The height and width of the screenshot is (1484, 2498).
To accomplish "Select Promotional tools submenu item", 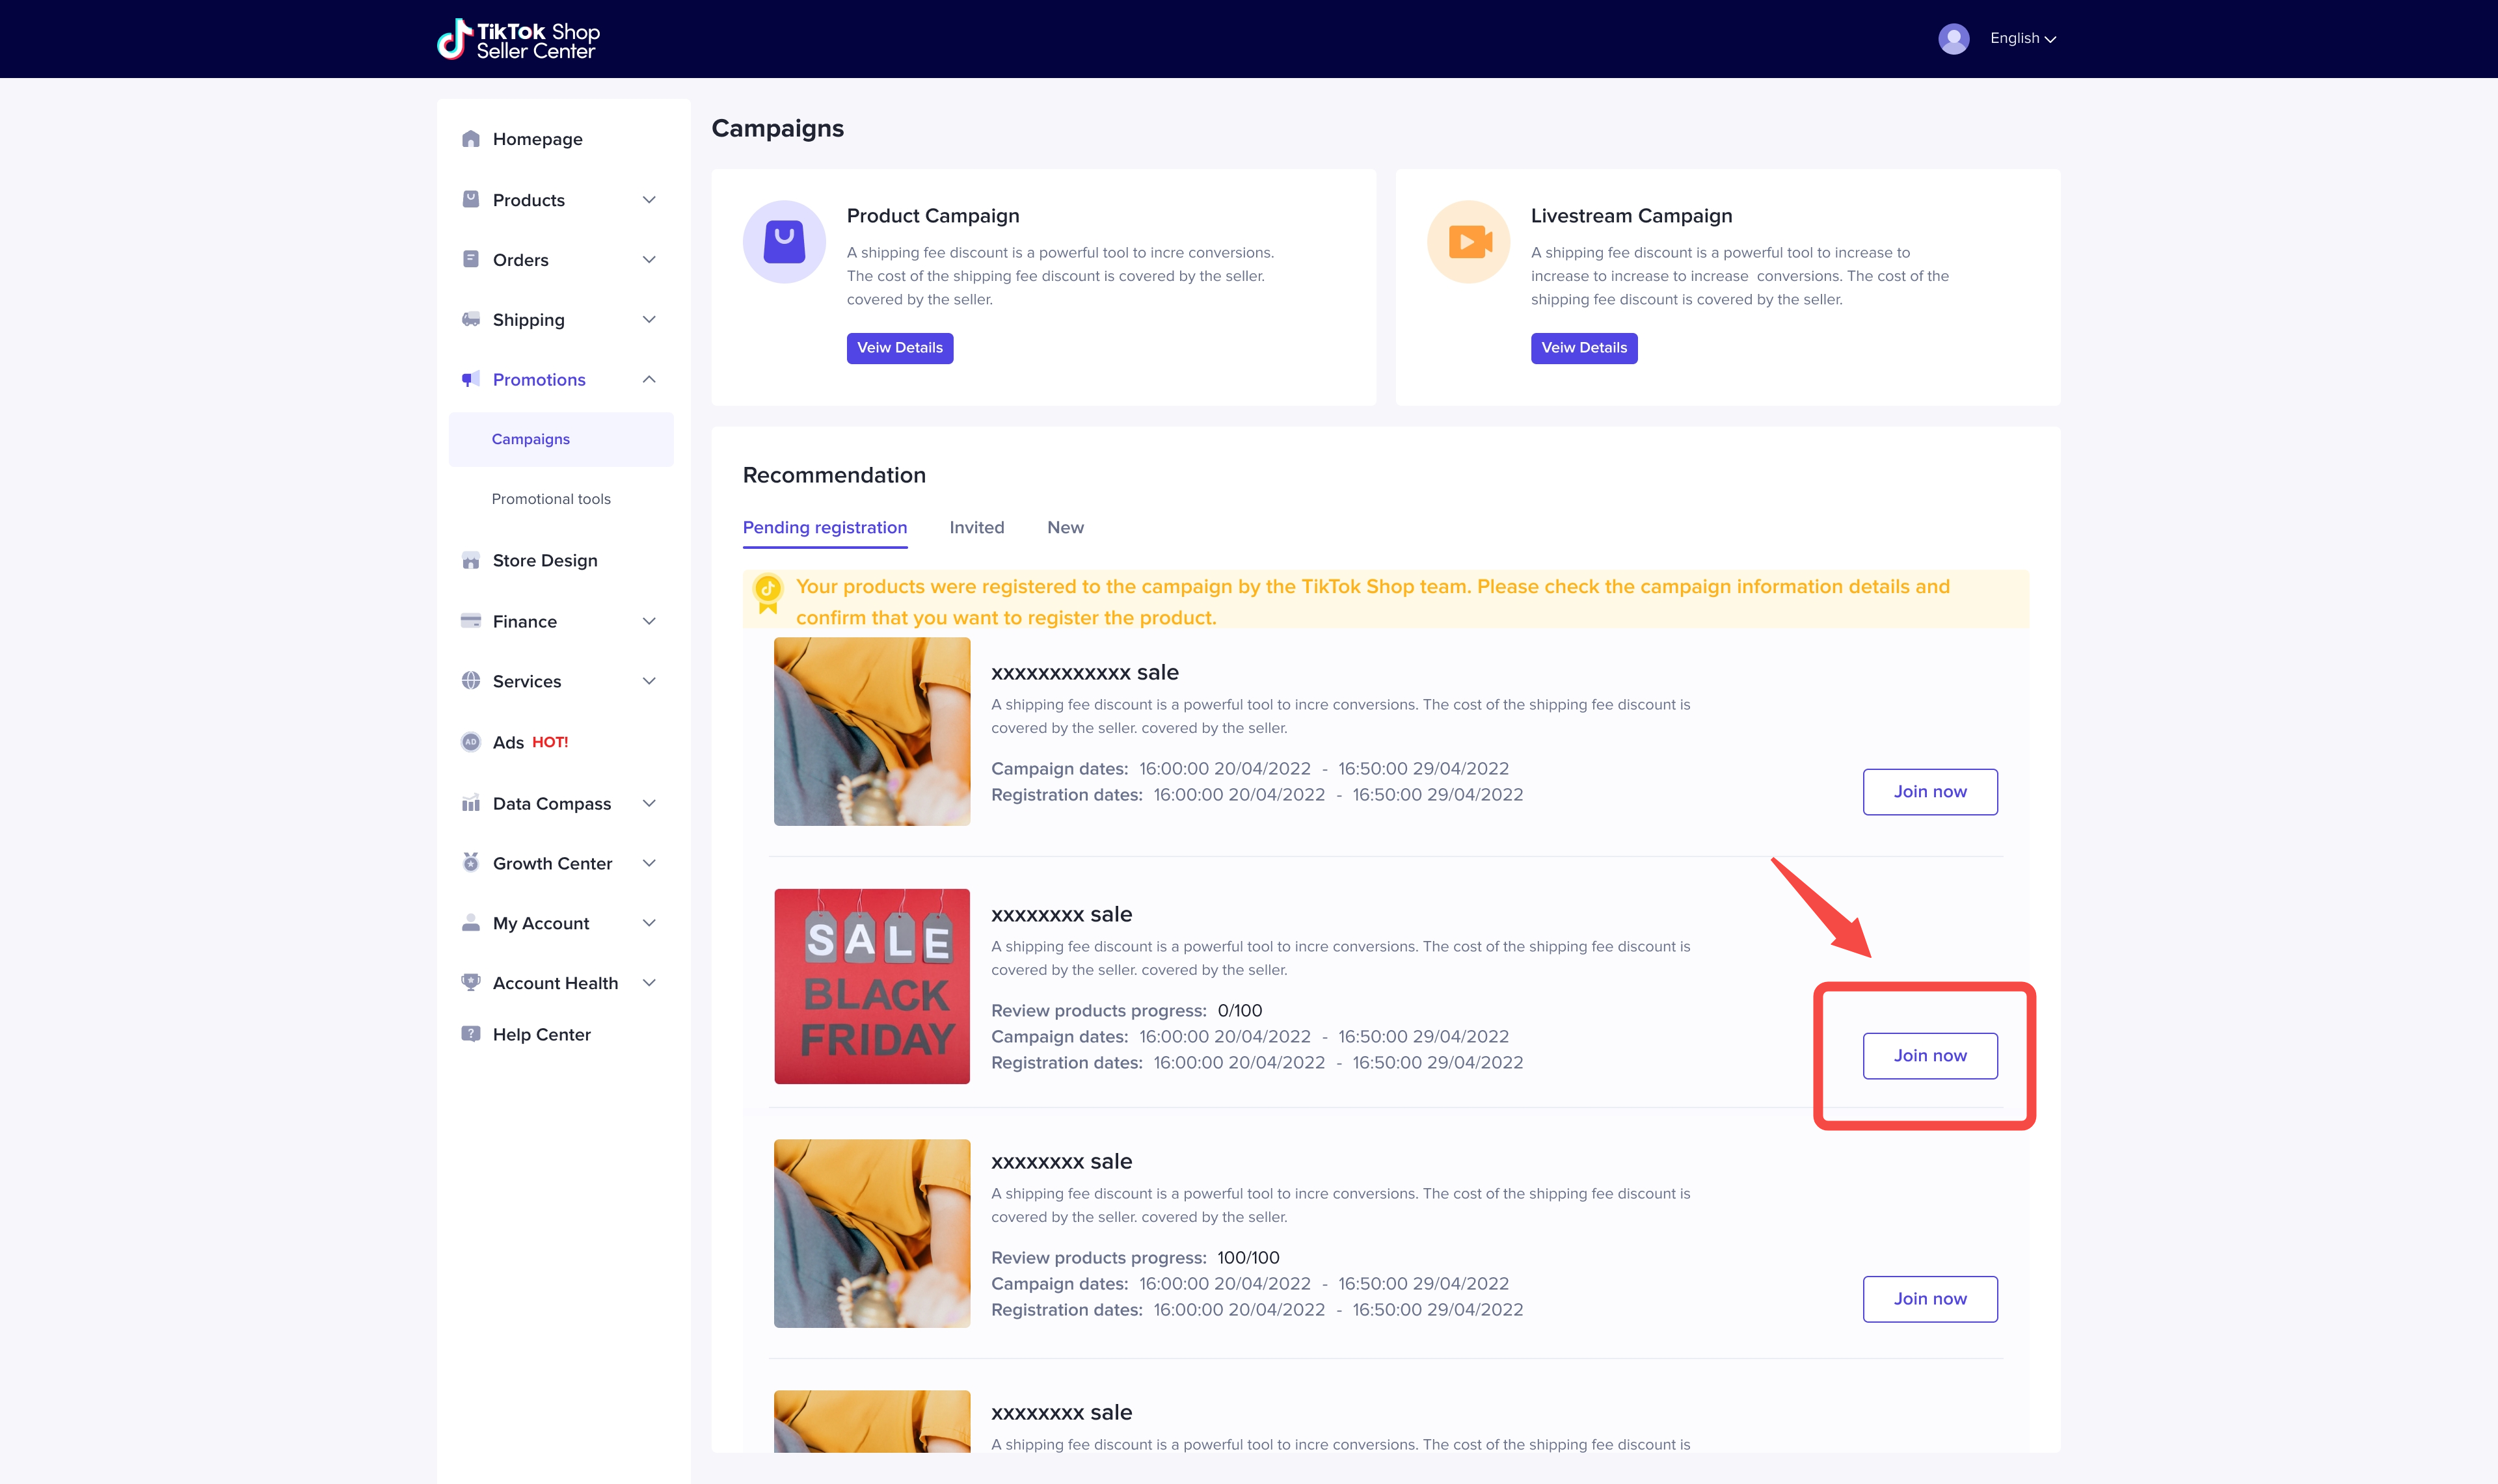I will [x=551, y=499].
